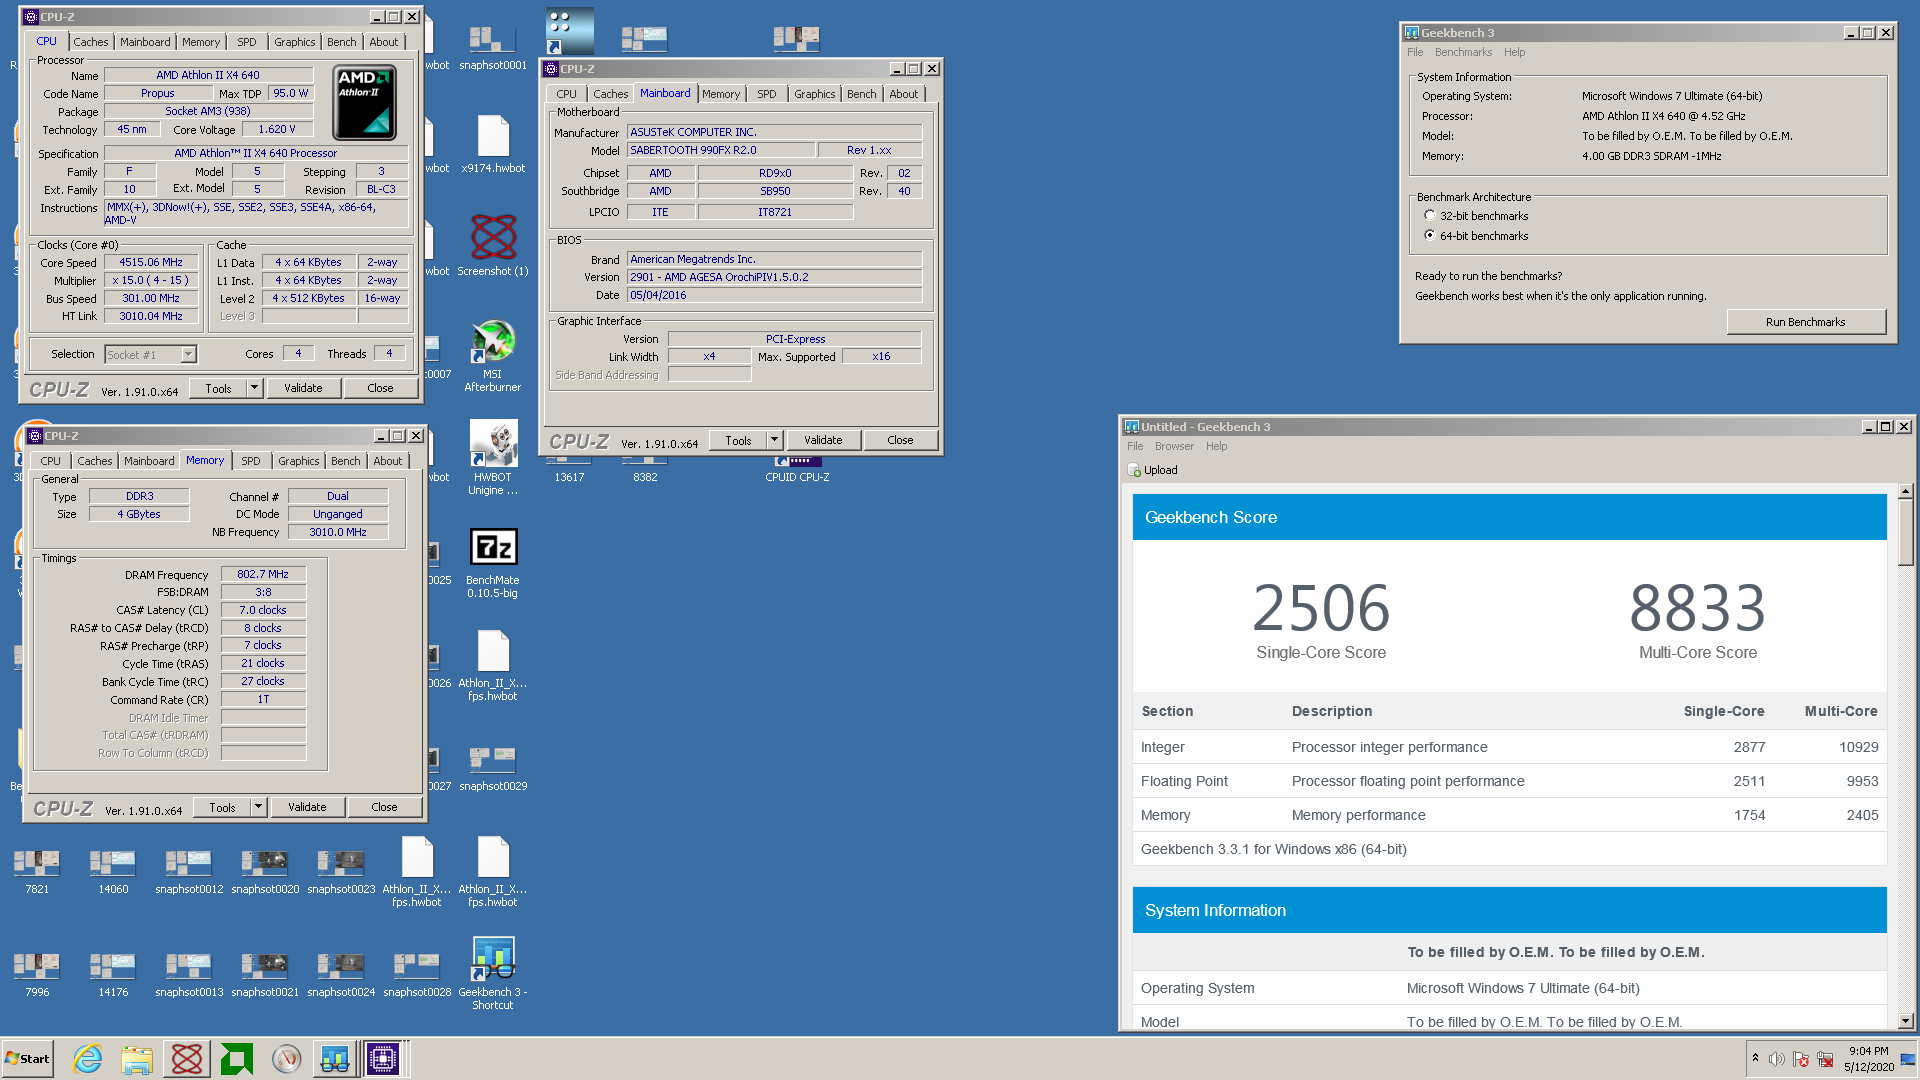Click the red knot taskbar icon
This screenshot has height=1080, width=1920.
tap(187, 1058)
